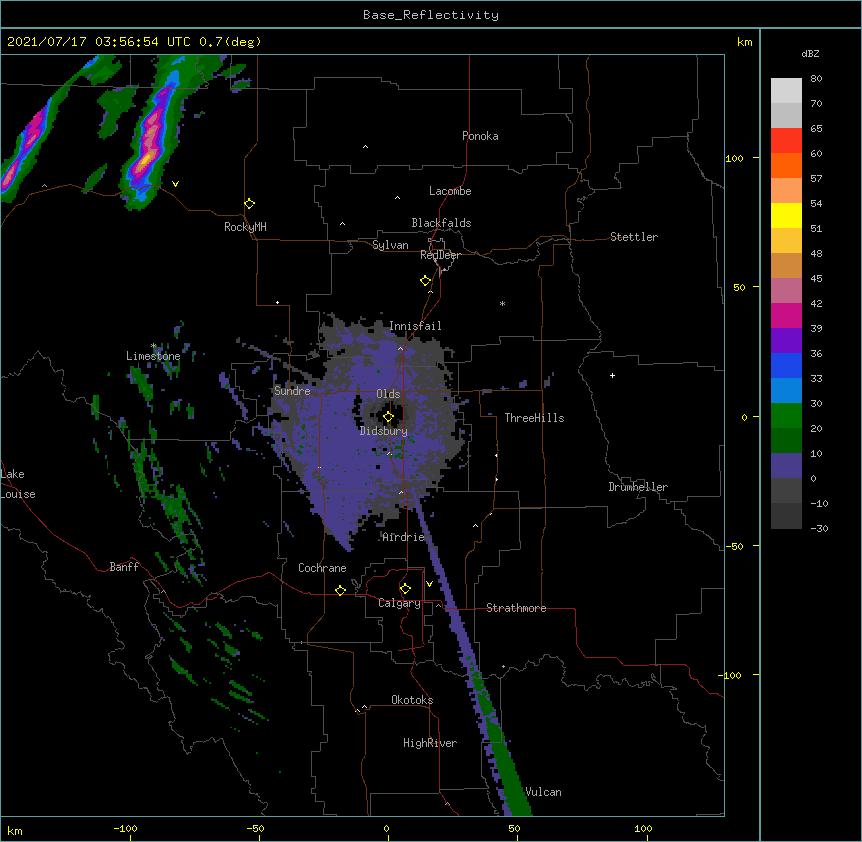Select the royal blue 33-36 dBZ legend swatch
The width and height of the screenshot is (862, 842).
click(786, 365)
